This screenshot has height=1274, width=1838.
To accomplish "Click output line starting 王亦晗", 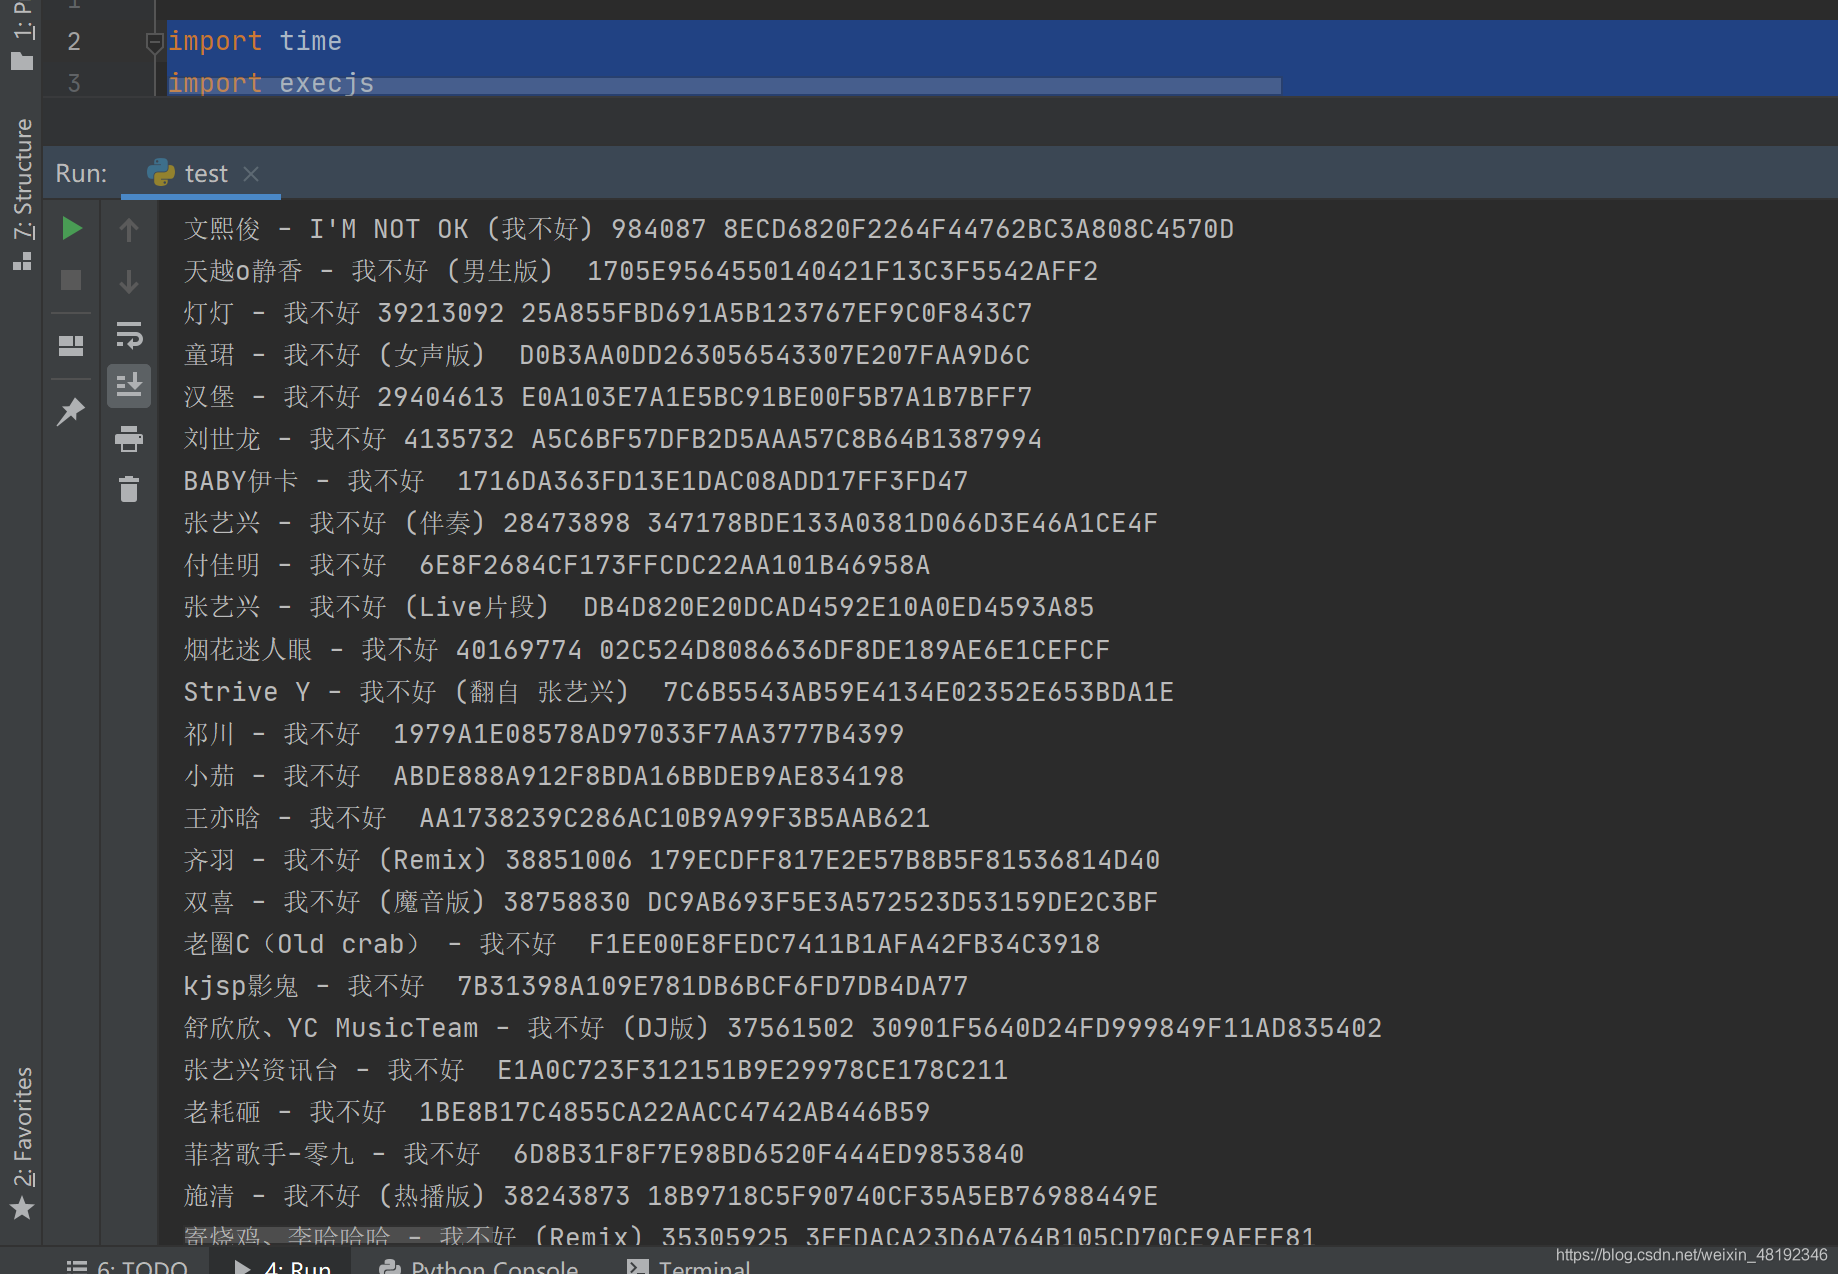I will click(557, 818).
